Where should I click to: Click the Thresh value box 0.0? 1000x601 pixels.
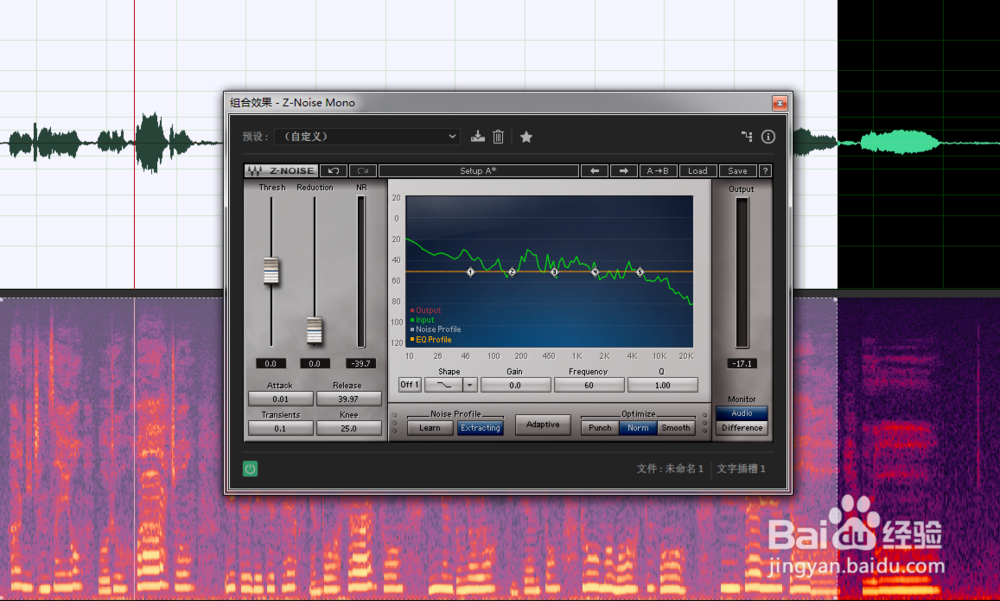coord(270,364)
